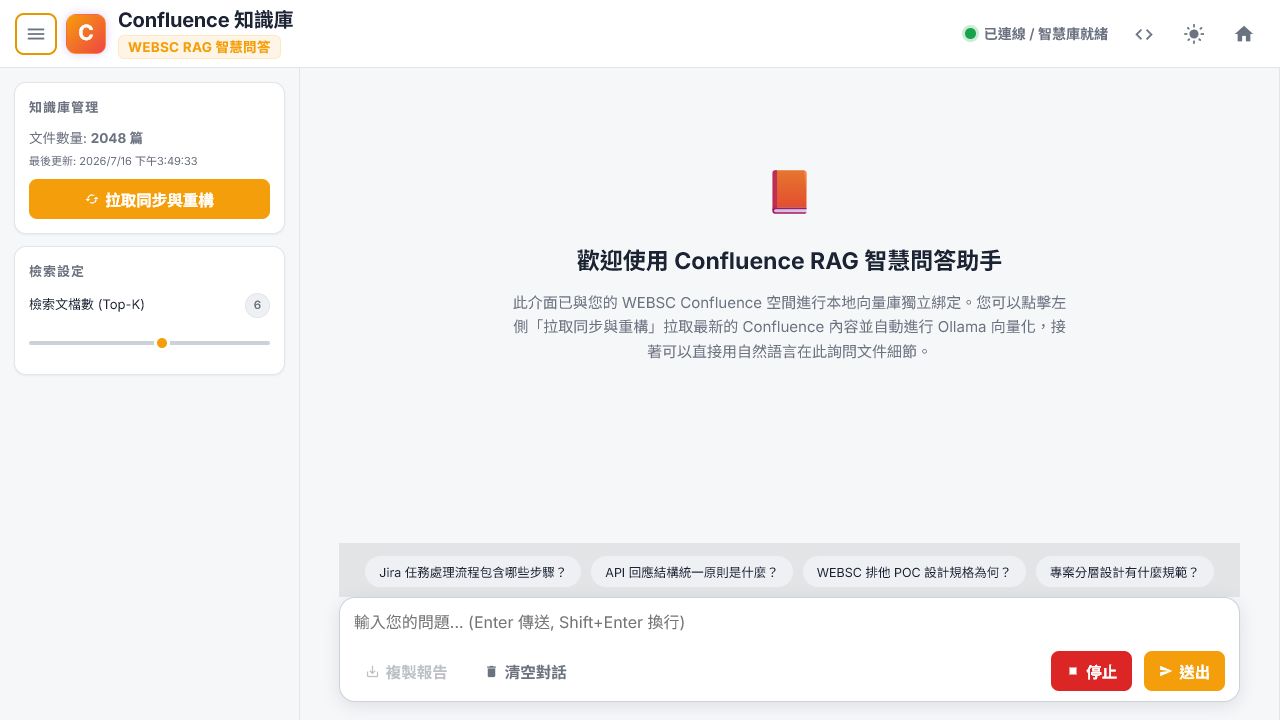This screenshot has height=720, width=1280.
Task: Click the 知識庫管理 panel heading
Action: click(x=64, y=107)
